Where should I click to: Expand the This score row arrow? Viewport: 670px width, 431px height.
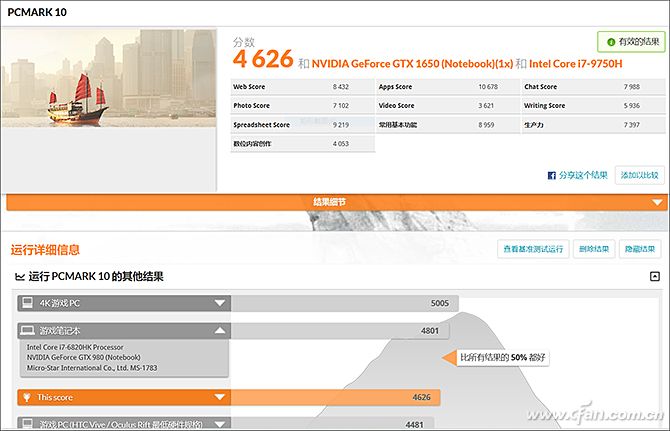pos(220,397)
